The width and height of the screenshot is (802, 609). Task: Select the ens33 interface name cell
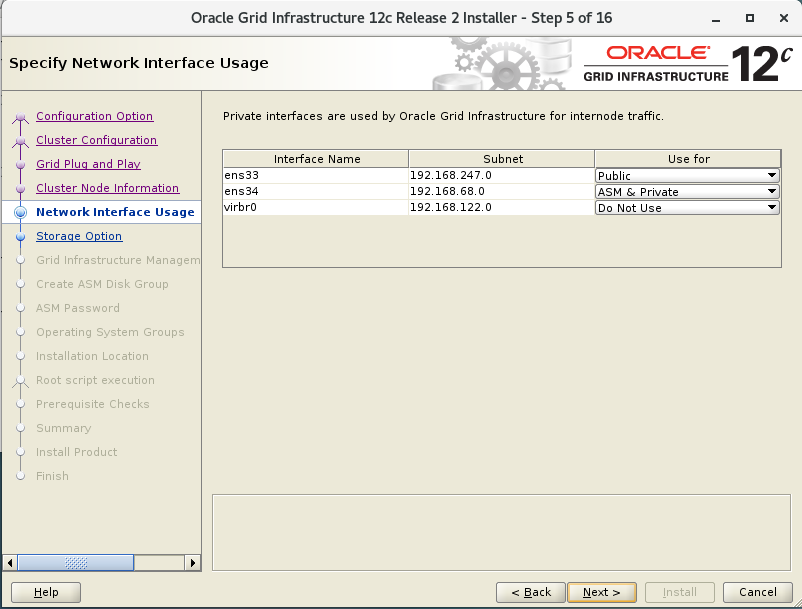[x=316, y=175]
